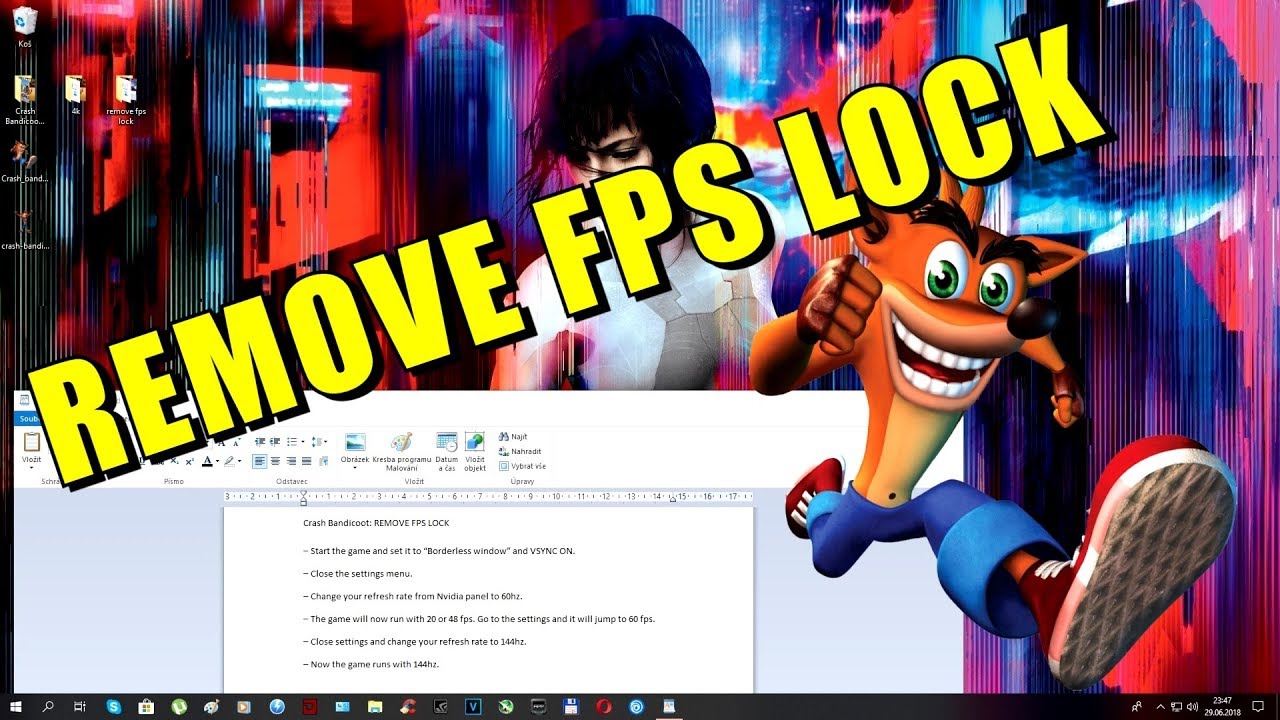Click the Najít find button

tap(513, 437)
